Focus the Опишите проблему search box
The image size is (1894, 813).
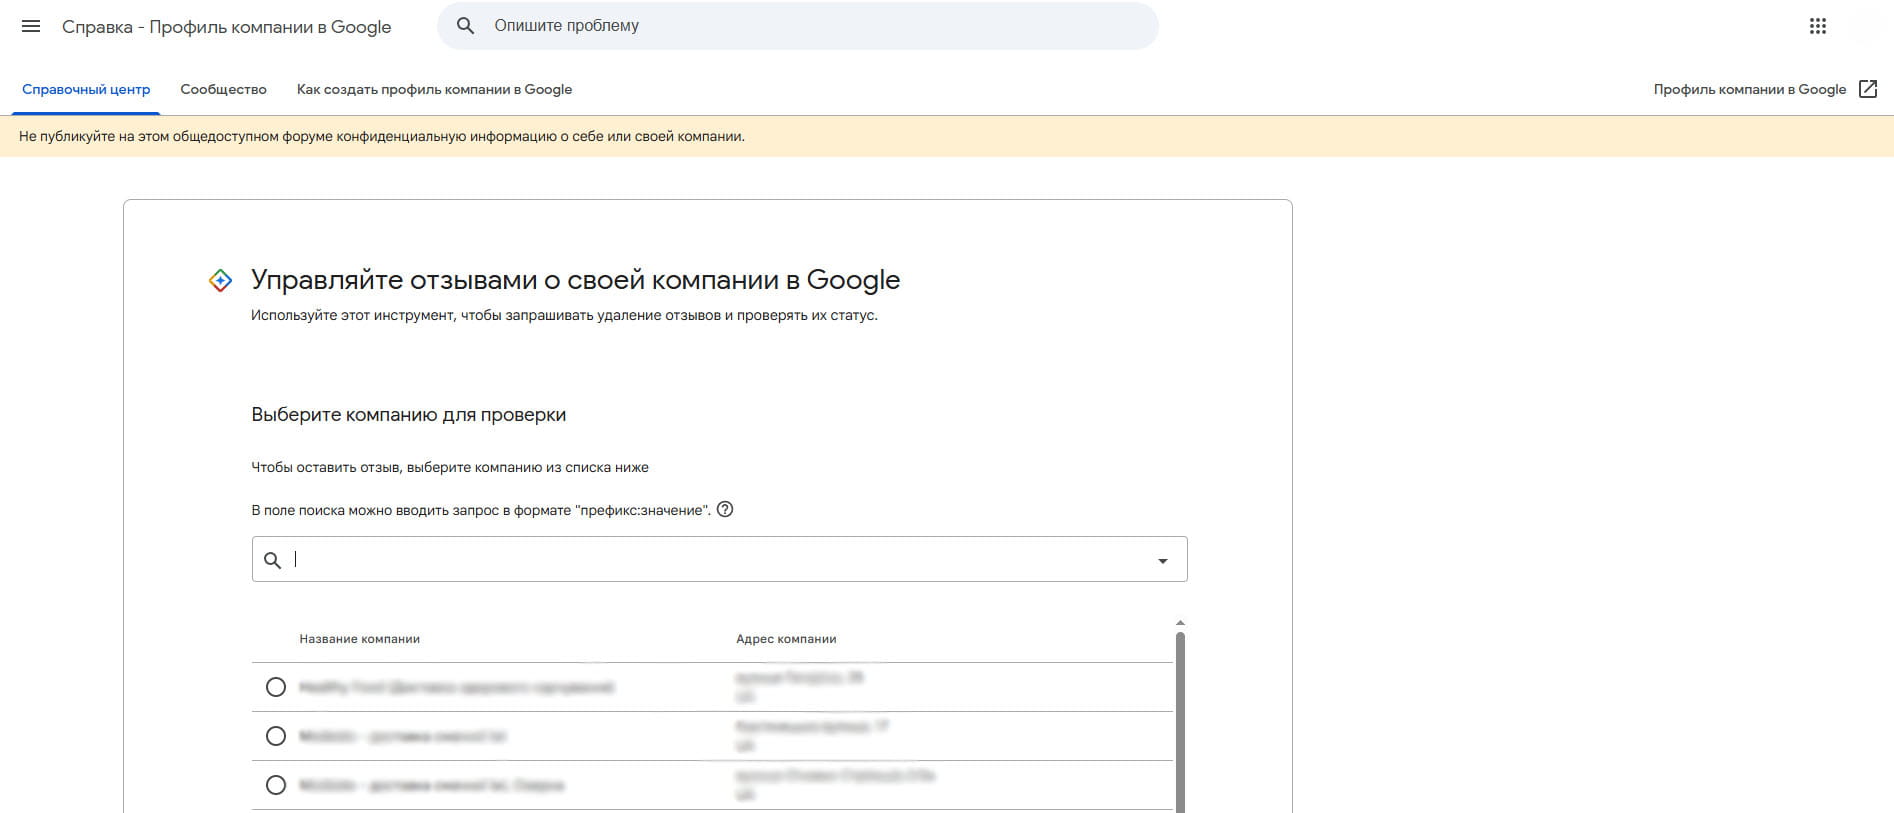coord(797,26)
